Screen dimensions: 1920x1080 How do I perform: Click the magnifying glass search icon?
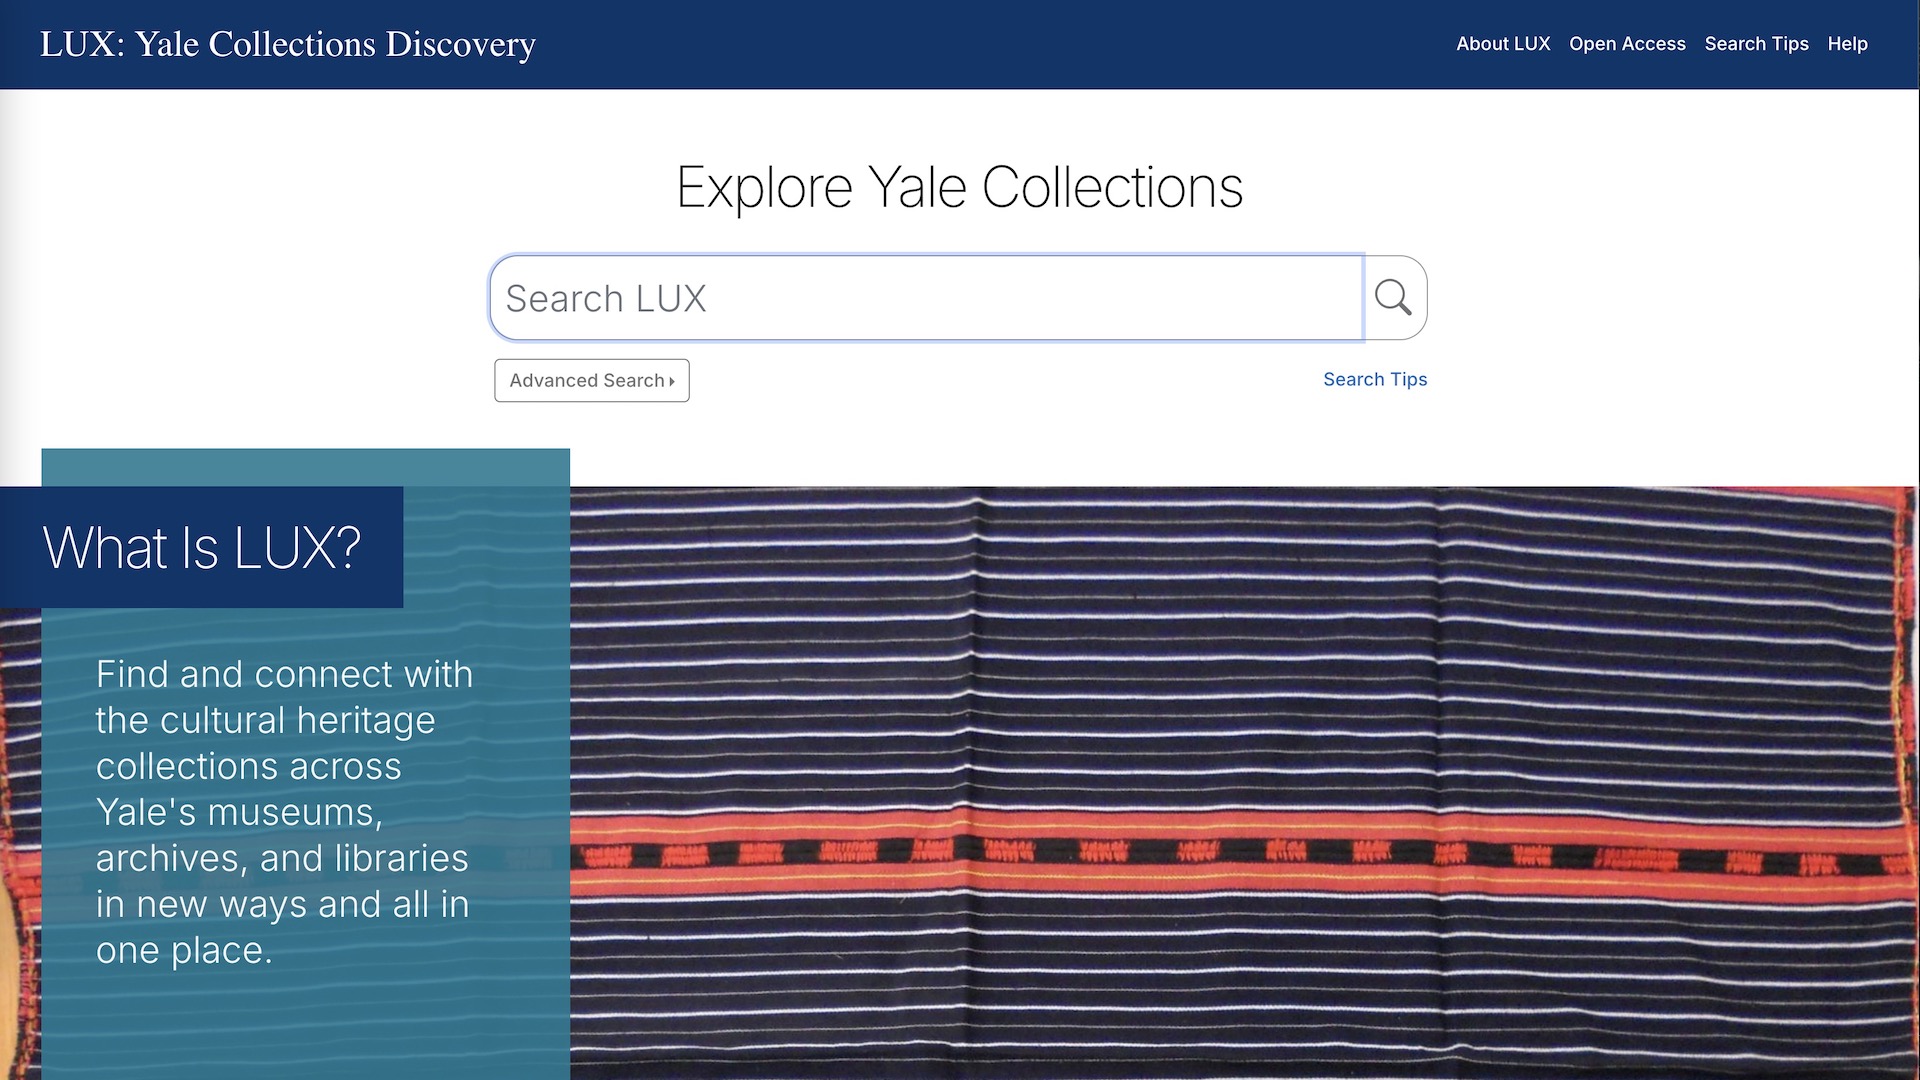pyautogui.click(x=1393, y=298)
